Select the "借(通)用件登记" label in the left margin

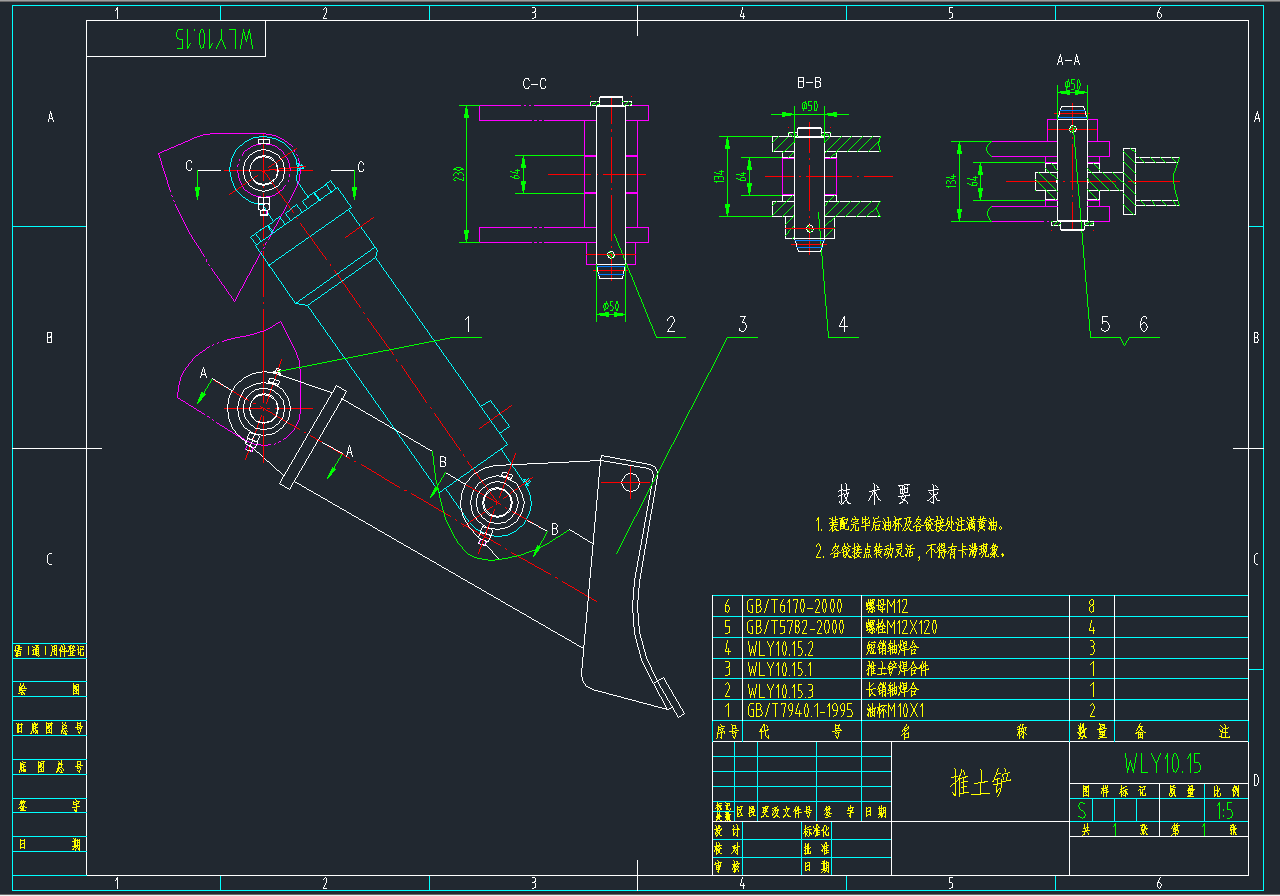[x=50, y=651]
